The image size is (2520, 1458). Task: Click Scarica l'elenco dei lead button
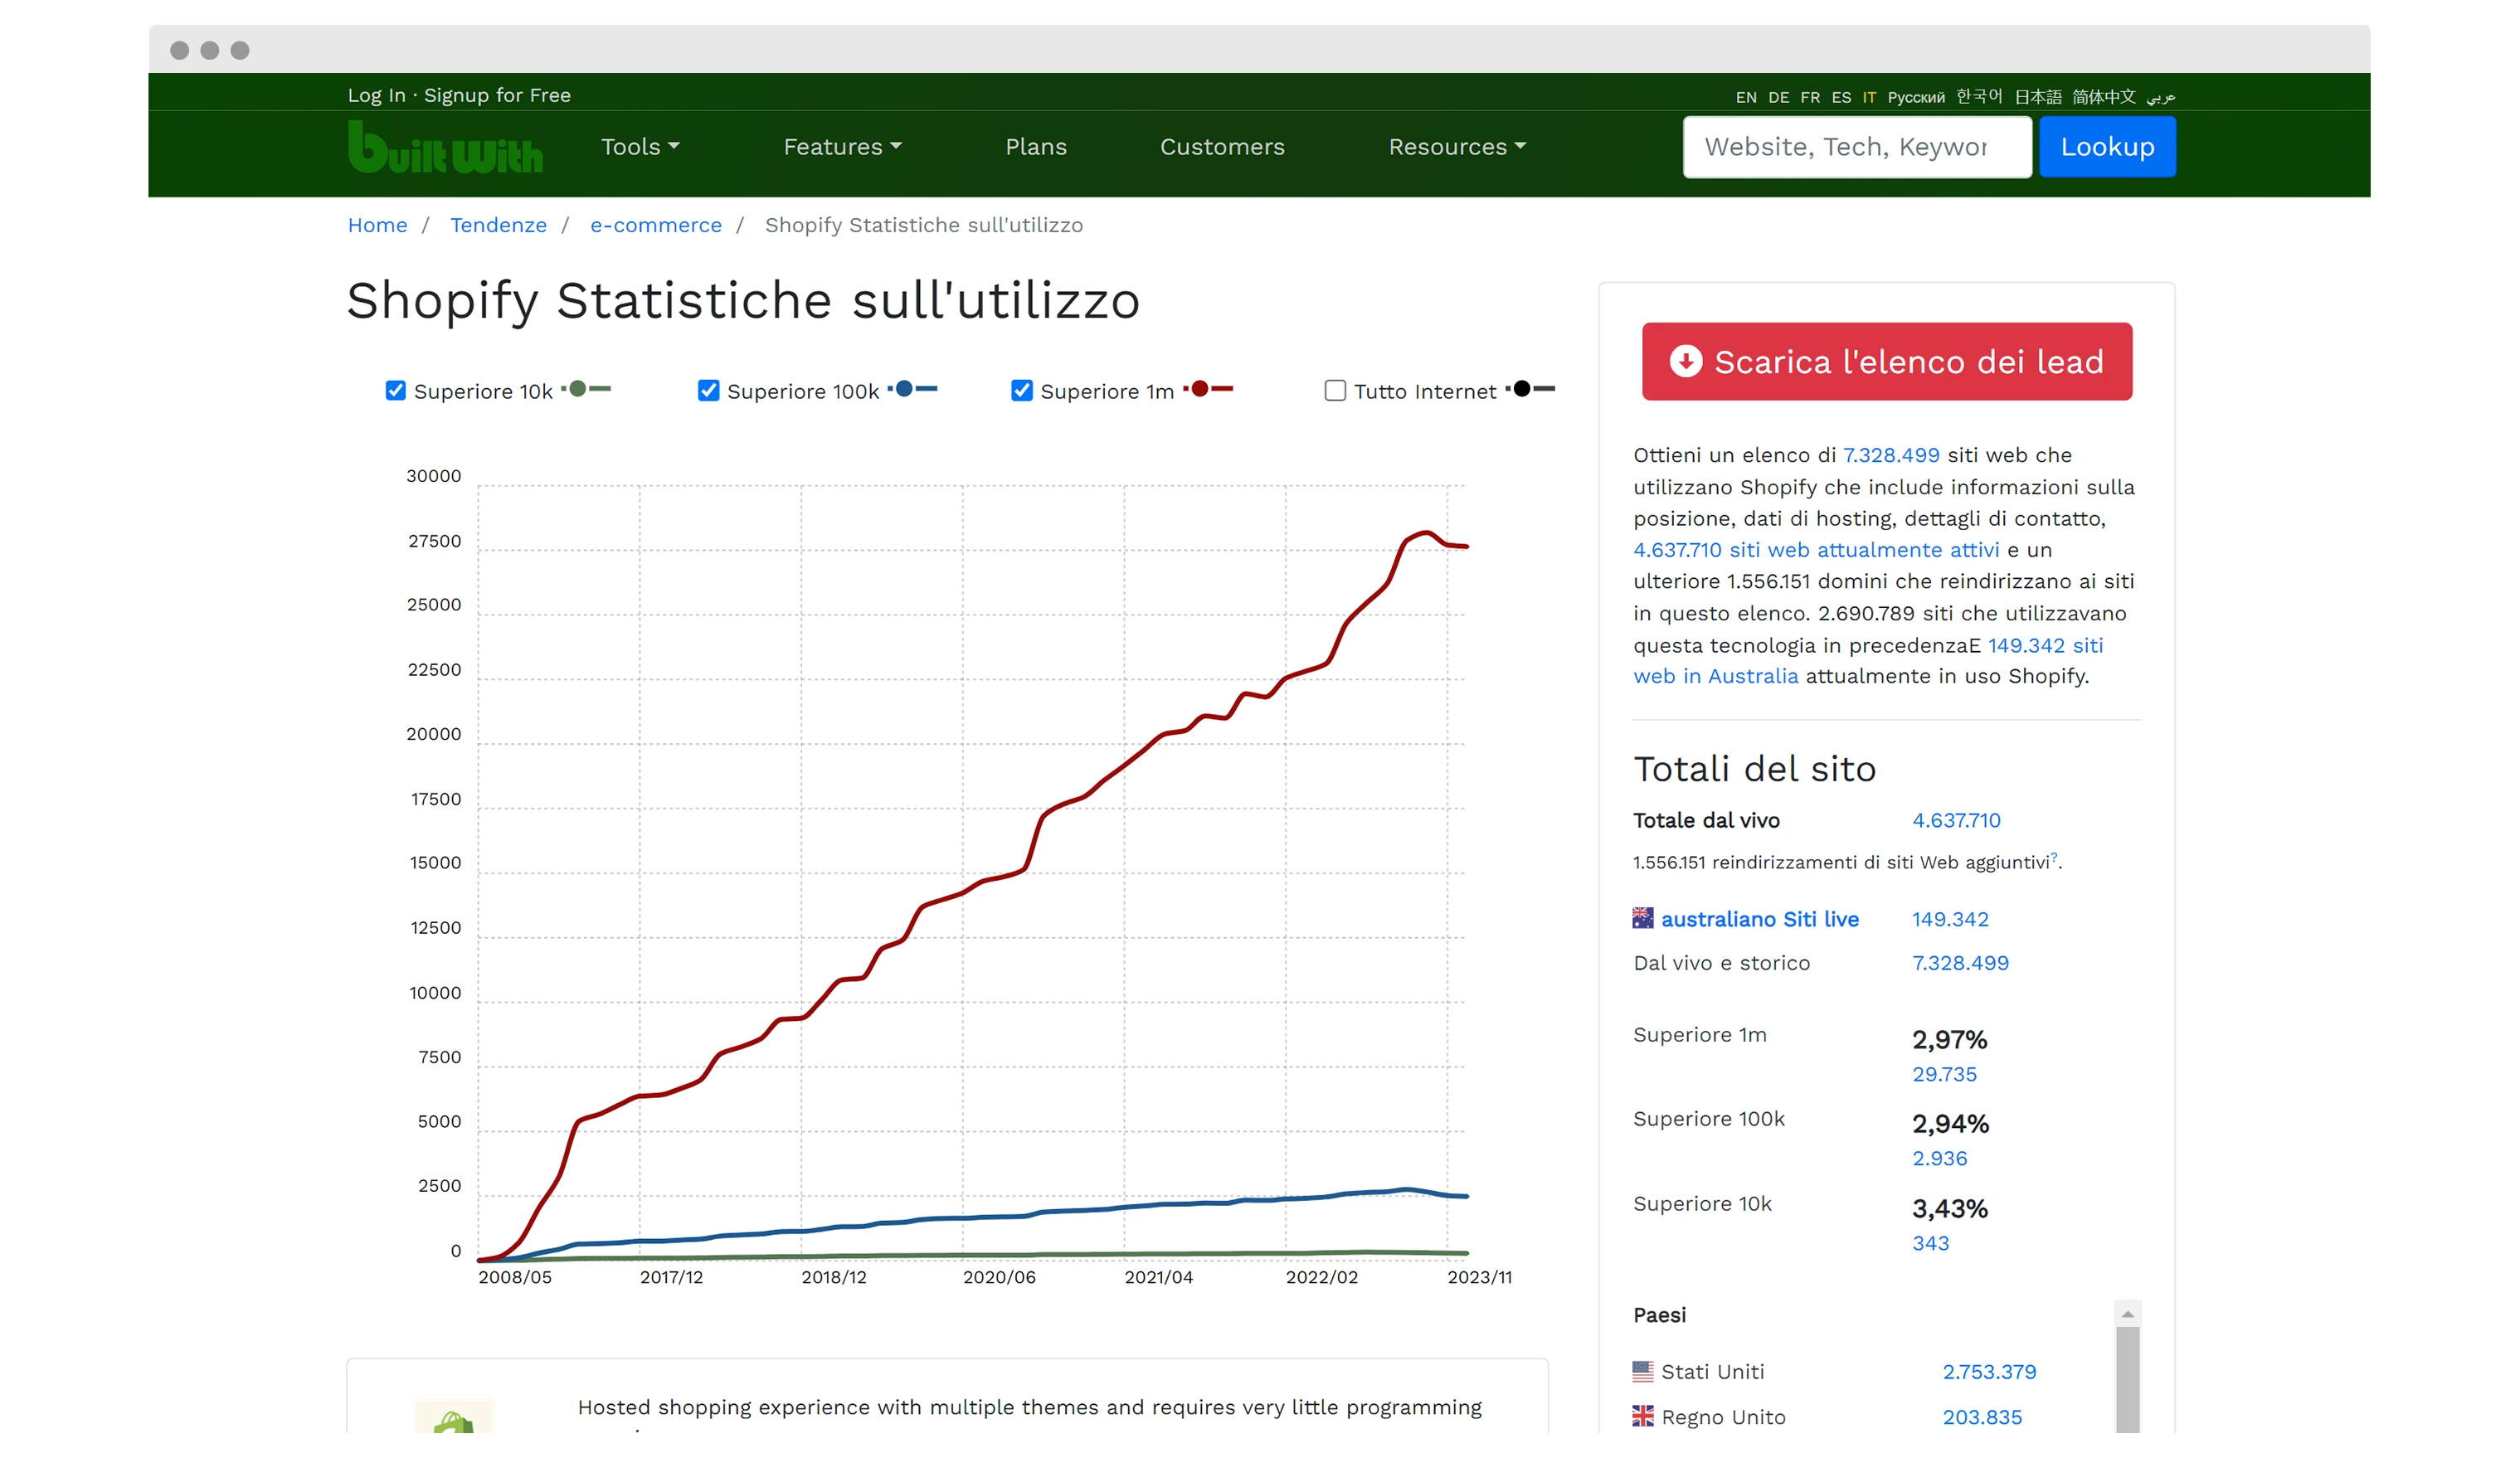coord(1886,361)
